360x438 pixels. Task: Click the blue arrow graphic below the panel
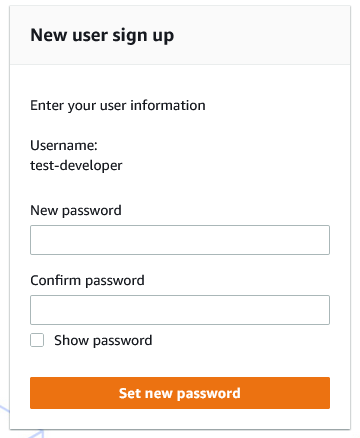coord(35,433)
